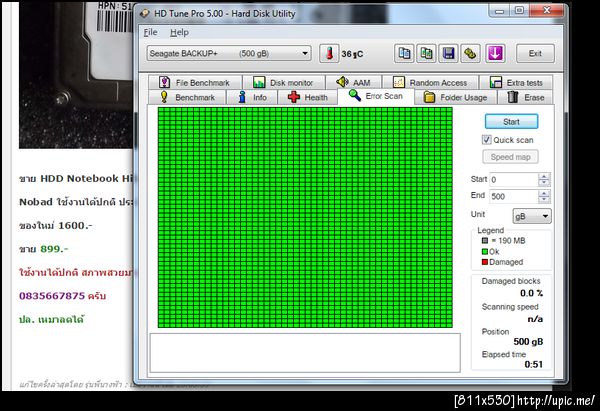The image size is (600, 411).
Task: Click the Speed map button
Action: tap(510, 157)
